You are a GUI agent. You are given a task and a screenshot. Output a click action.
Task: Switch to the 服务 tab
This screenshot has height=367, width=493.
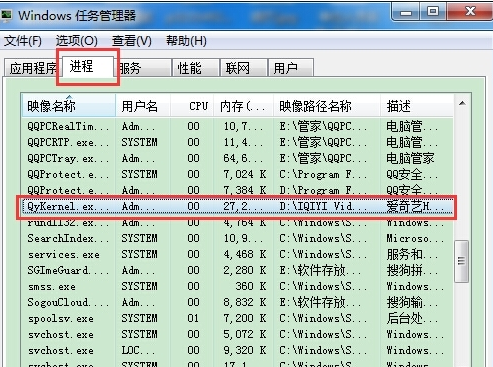pos(143,68)
